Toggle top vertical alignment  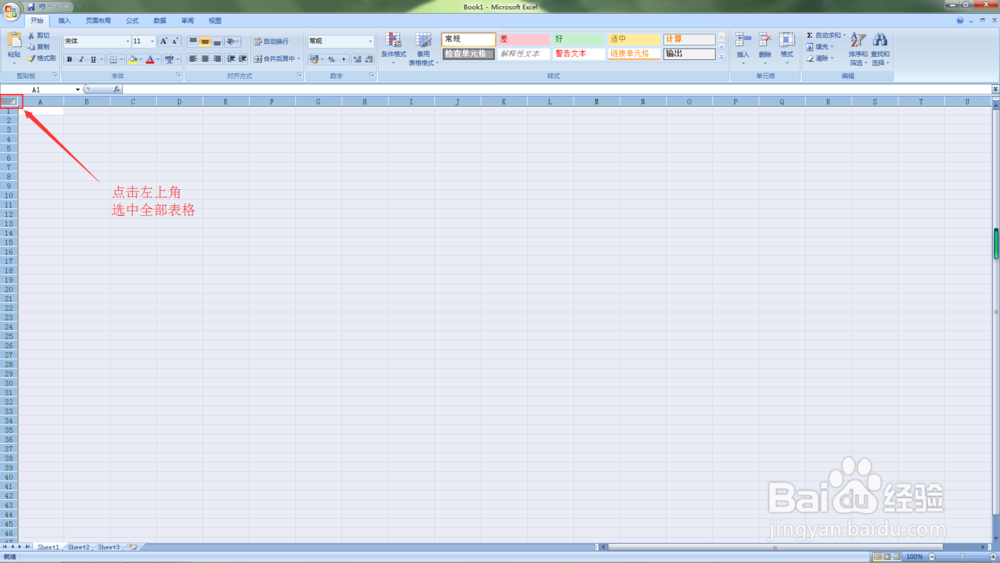coord(193,41)
